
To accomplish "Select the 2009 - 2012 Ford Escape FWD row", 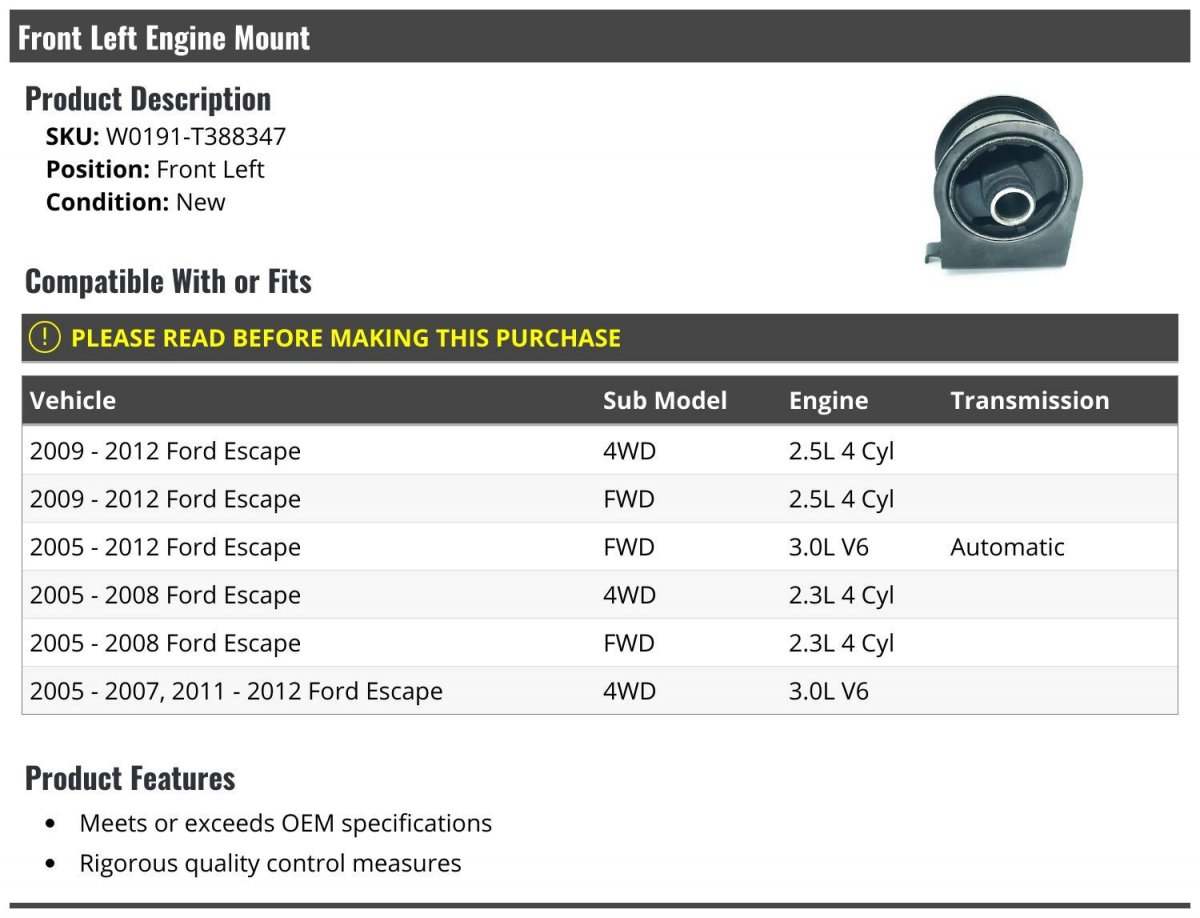I will (x=600, y=499).
